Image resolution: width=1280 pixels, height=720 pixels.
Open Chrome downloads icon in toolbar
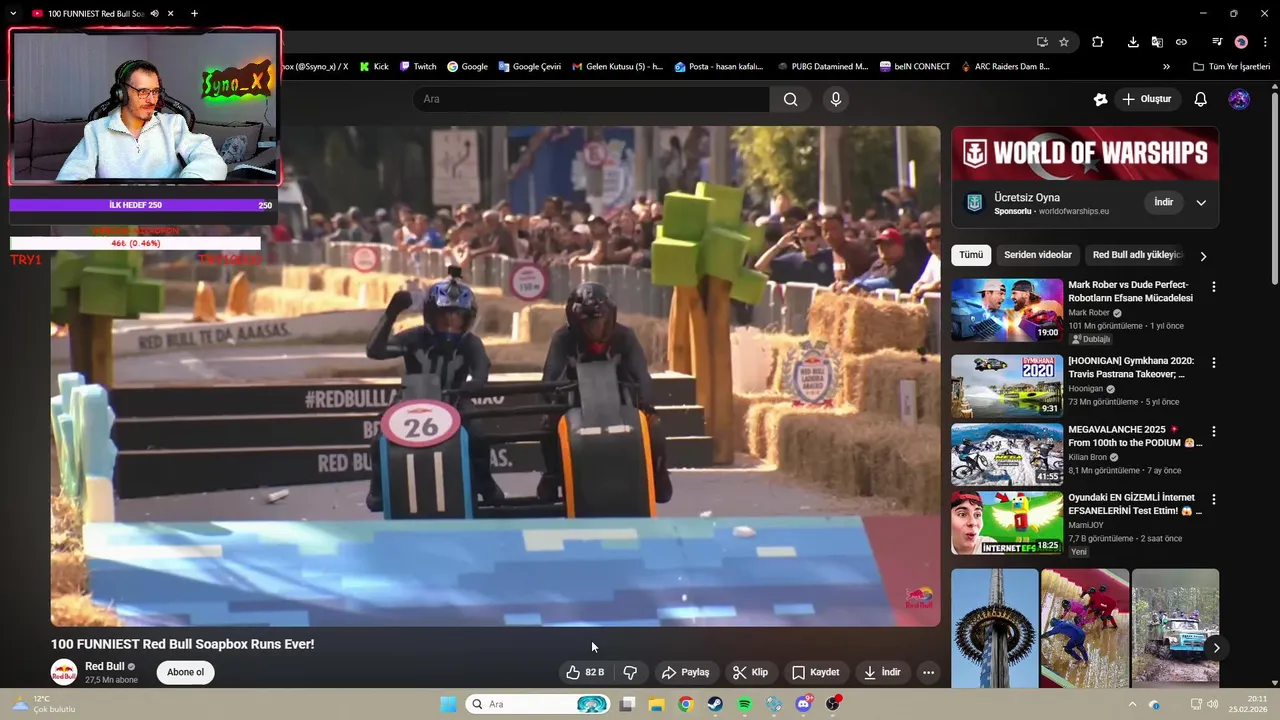tap(1133, 42)
